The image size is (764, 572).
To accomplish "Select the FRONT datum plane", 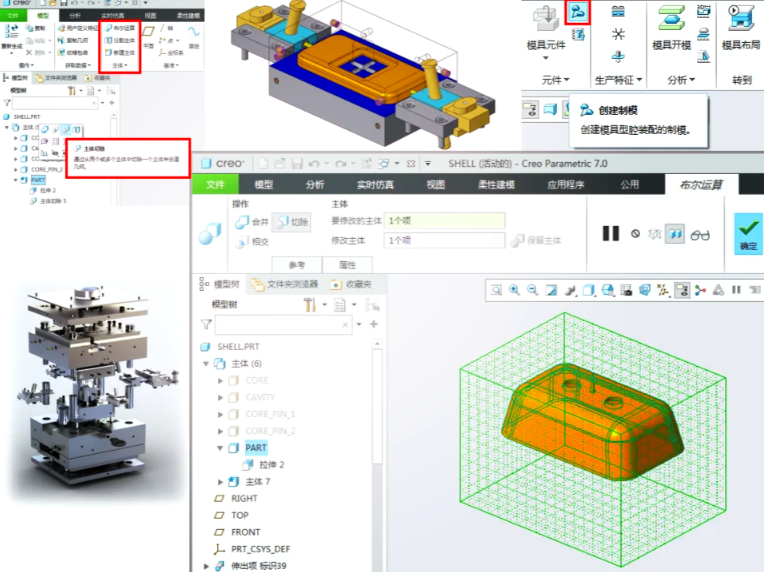I will 246,532.
